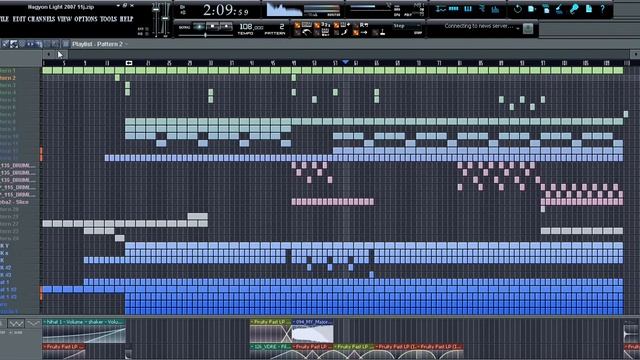Open the Project info page icon
Screen dimensions: 640x360
click(589, 9)
